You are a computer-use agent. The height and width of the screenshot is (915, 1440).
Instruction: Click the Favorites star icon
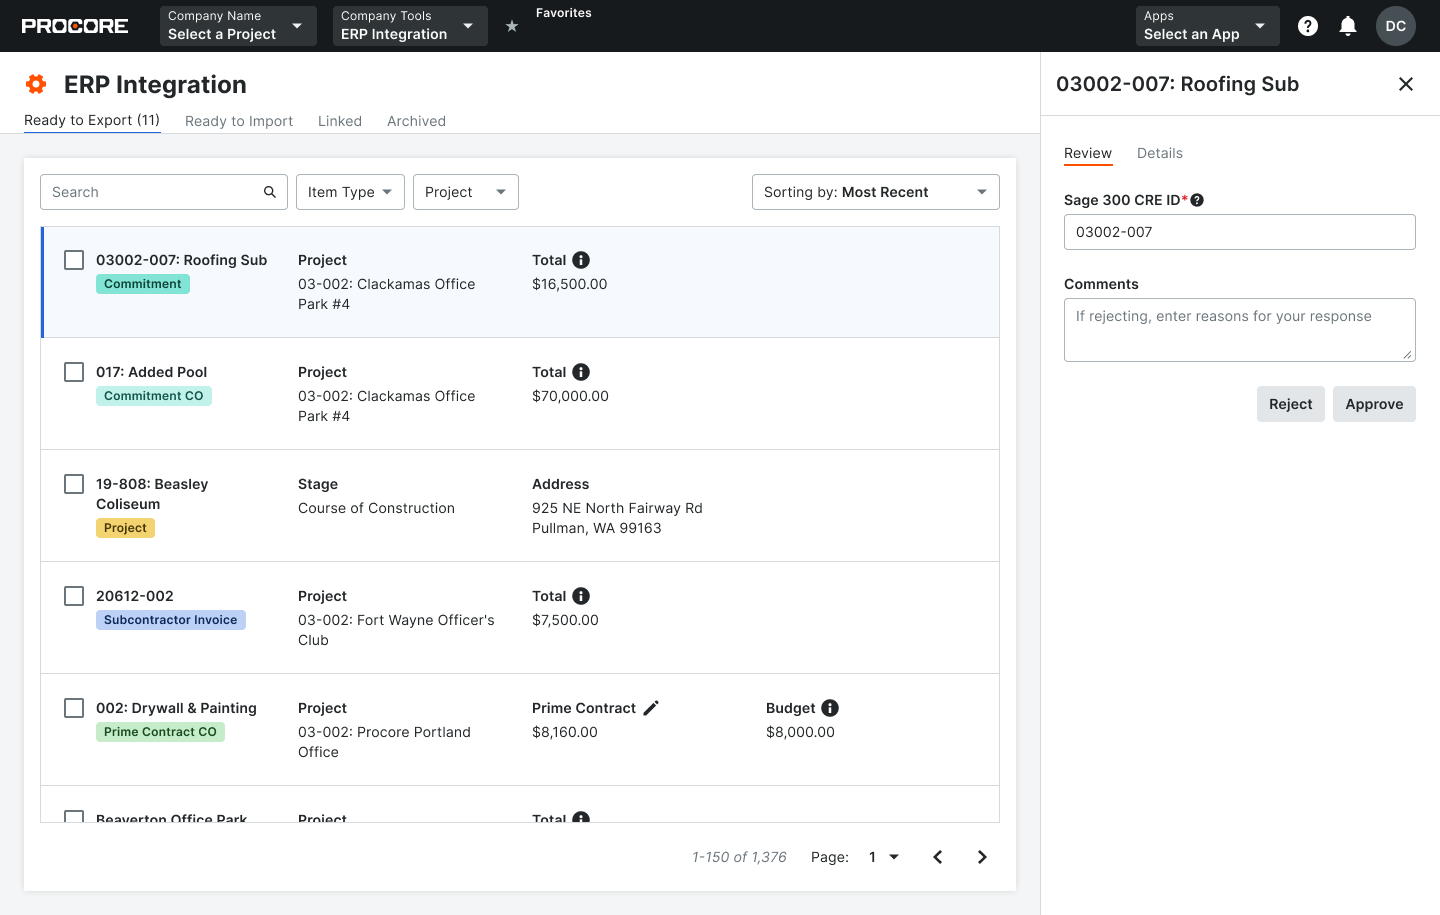tap(512, 26)
